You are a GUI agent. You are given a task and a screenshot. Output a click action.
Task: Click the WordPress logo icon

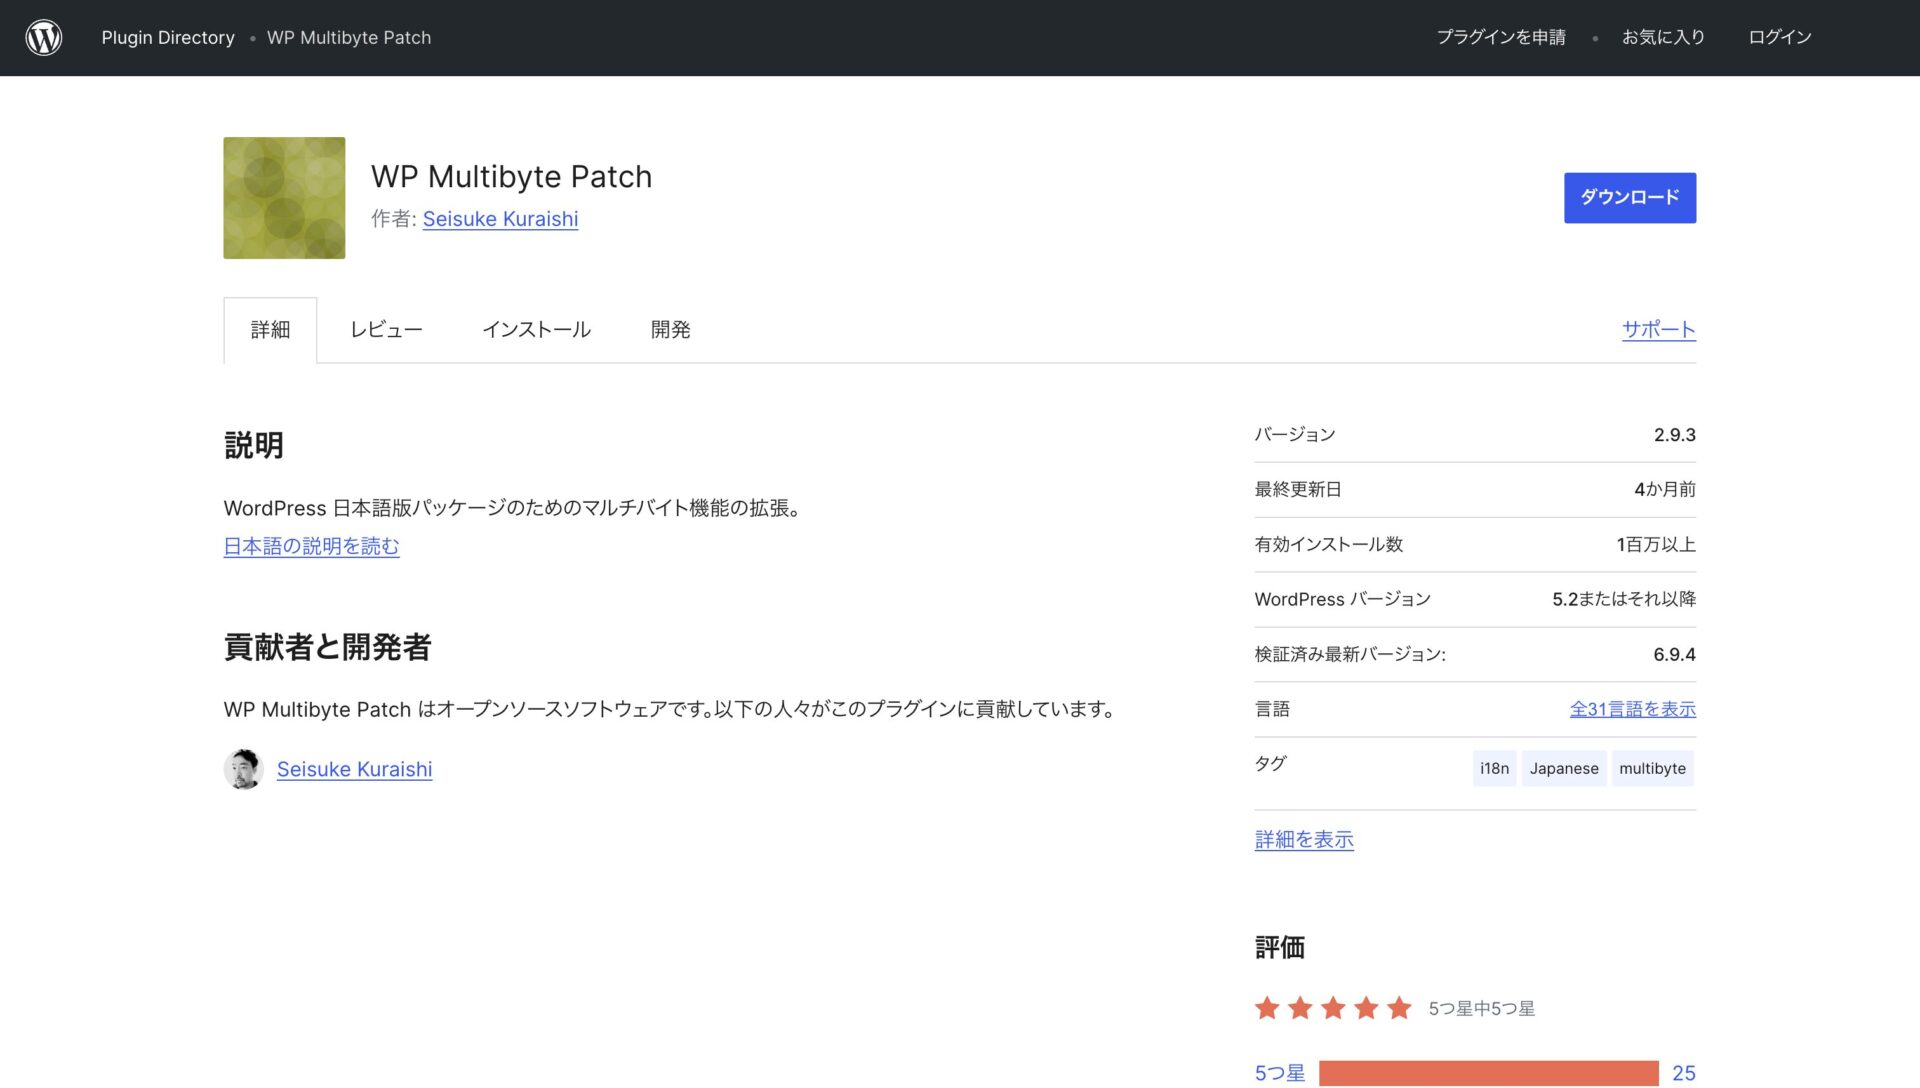point(44,38)
